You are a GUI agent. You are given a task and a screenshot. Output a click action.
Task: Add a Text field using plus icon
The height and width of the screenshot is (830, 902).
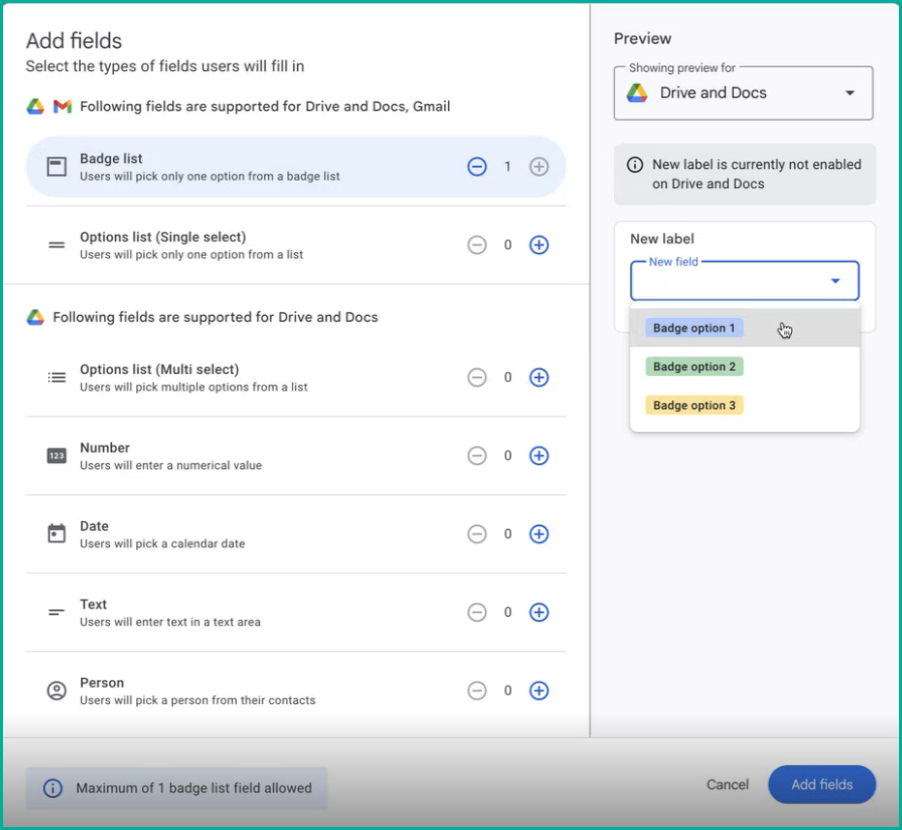click(x=538, y=612)
